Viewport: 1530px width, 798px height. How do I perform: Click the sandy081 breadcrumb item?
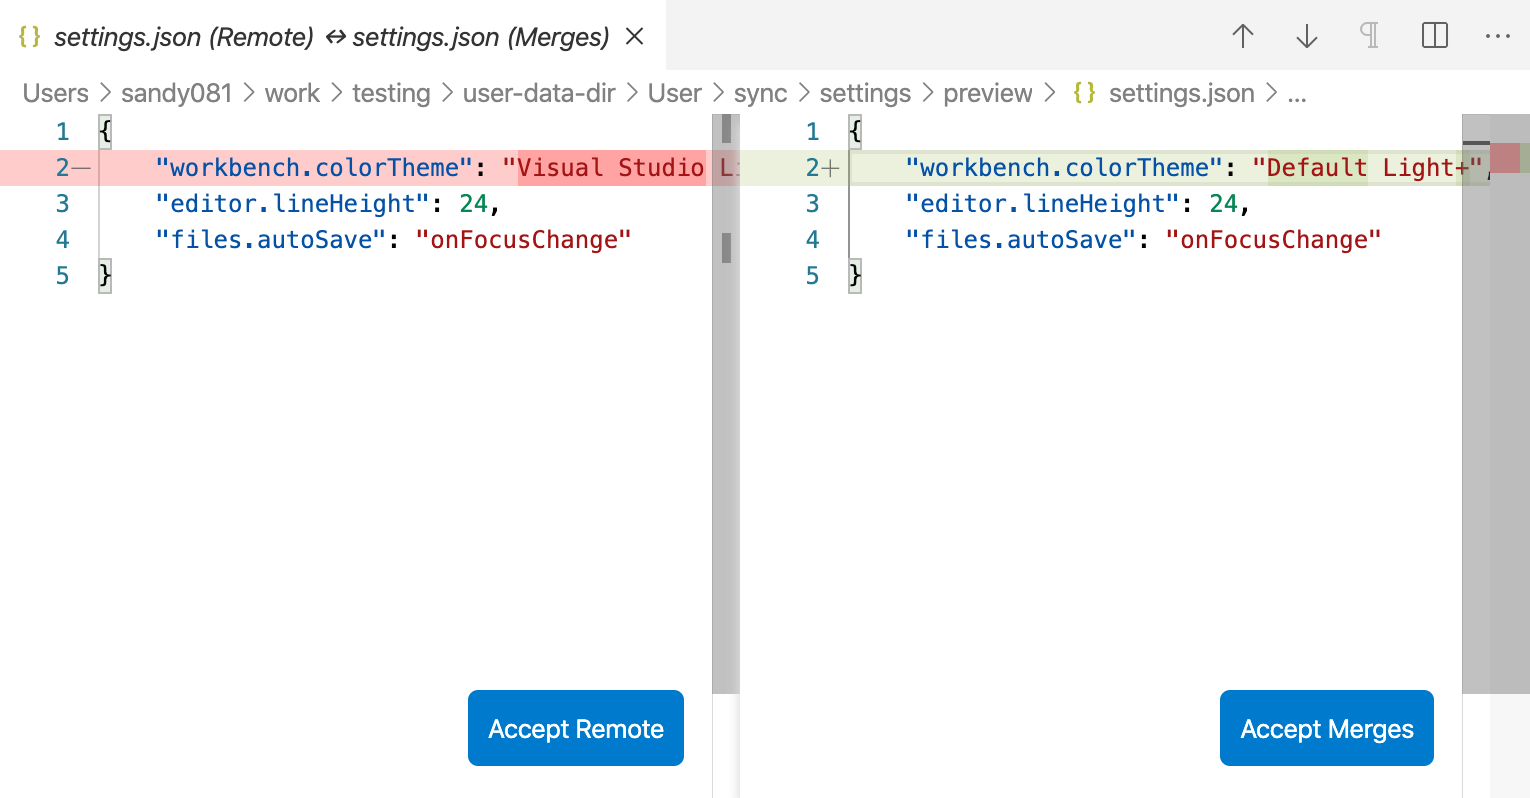(176, 92)
